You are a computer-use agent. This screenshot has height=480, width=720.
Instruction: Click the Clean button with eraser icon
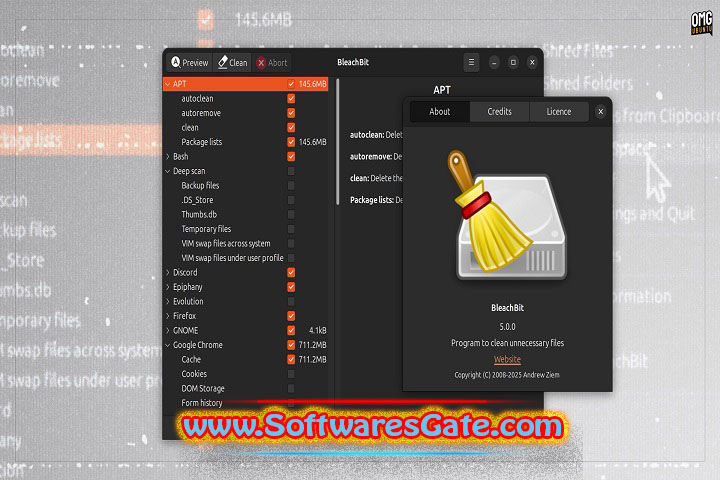[x=232, y=62]
